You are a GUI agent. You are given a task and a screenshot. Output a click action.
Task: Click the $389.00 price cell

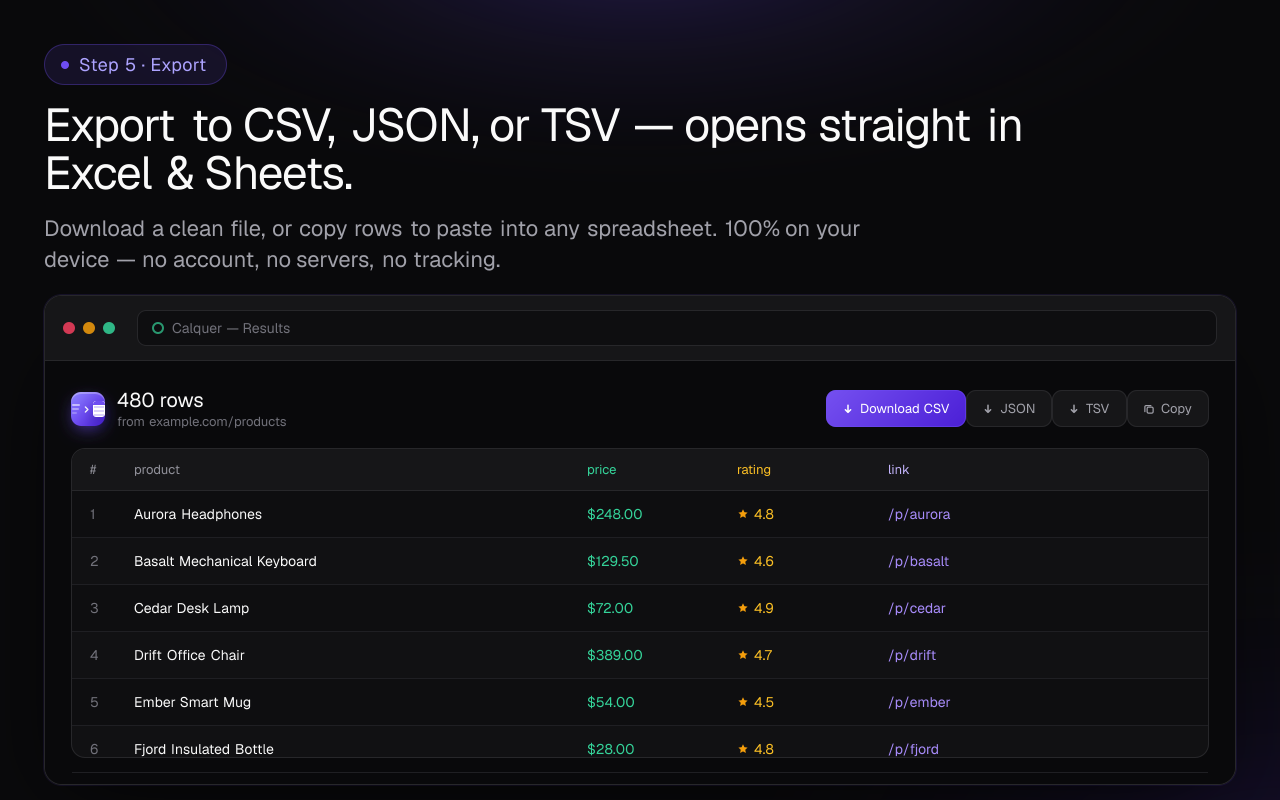click(x=615, y=655)
